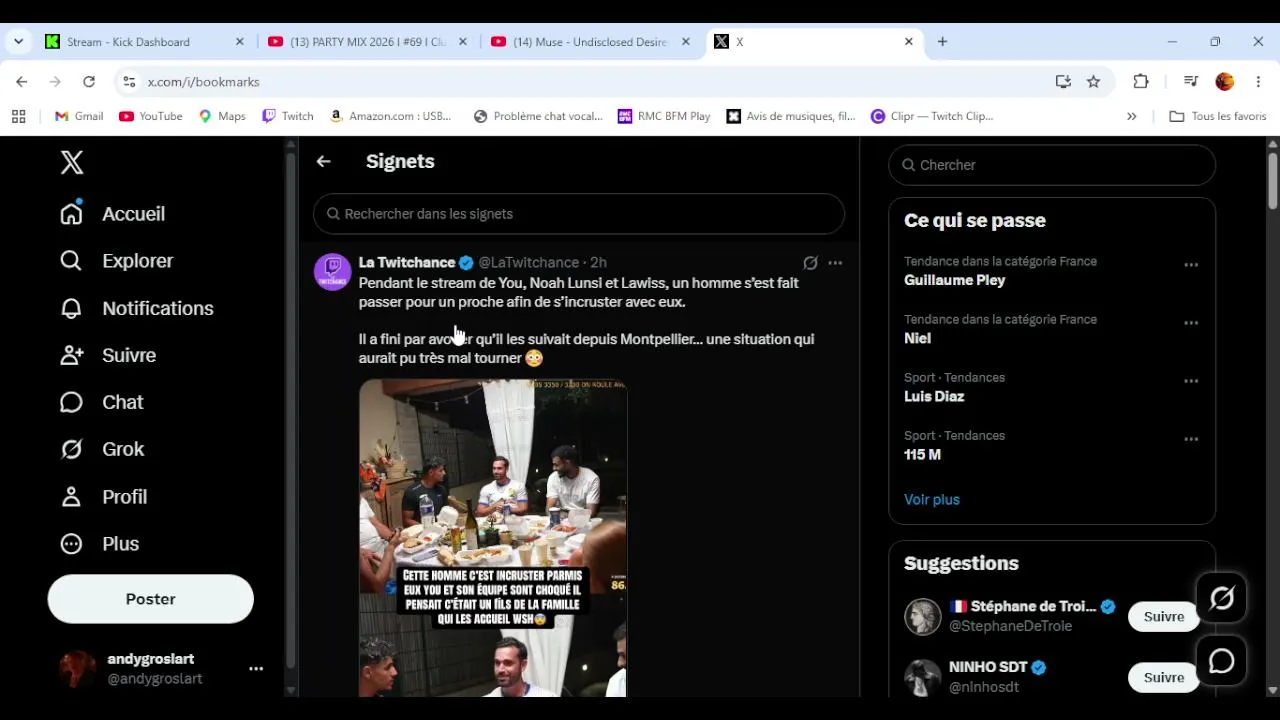The width and height of the screenshot is (1280, 720).
Task: Open the apps grid in bookmarks bar
Action: [18, 116]
